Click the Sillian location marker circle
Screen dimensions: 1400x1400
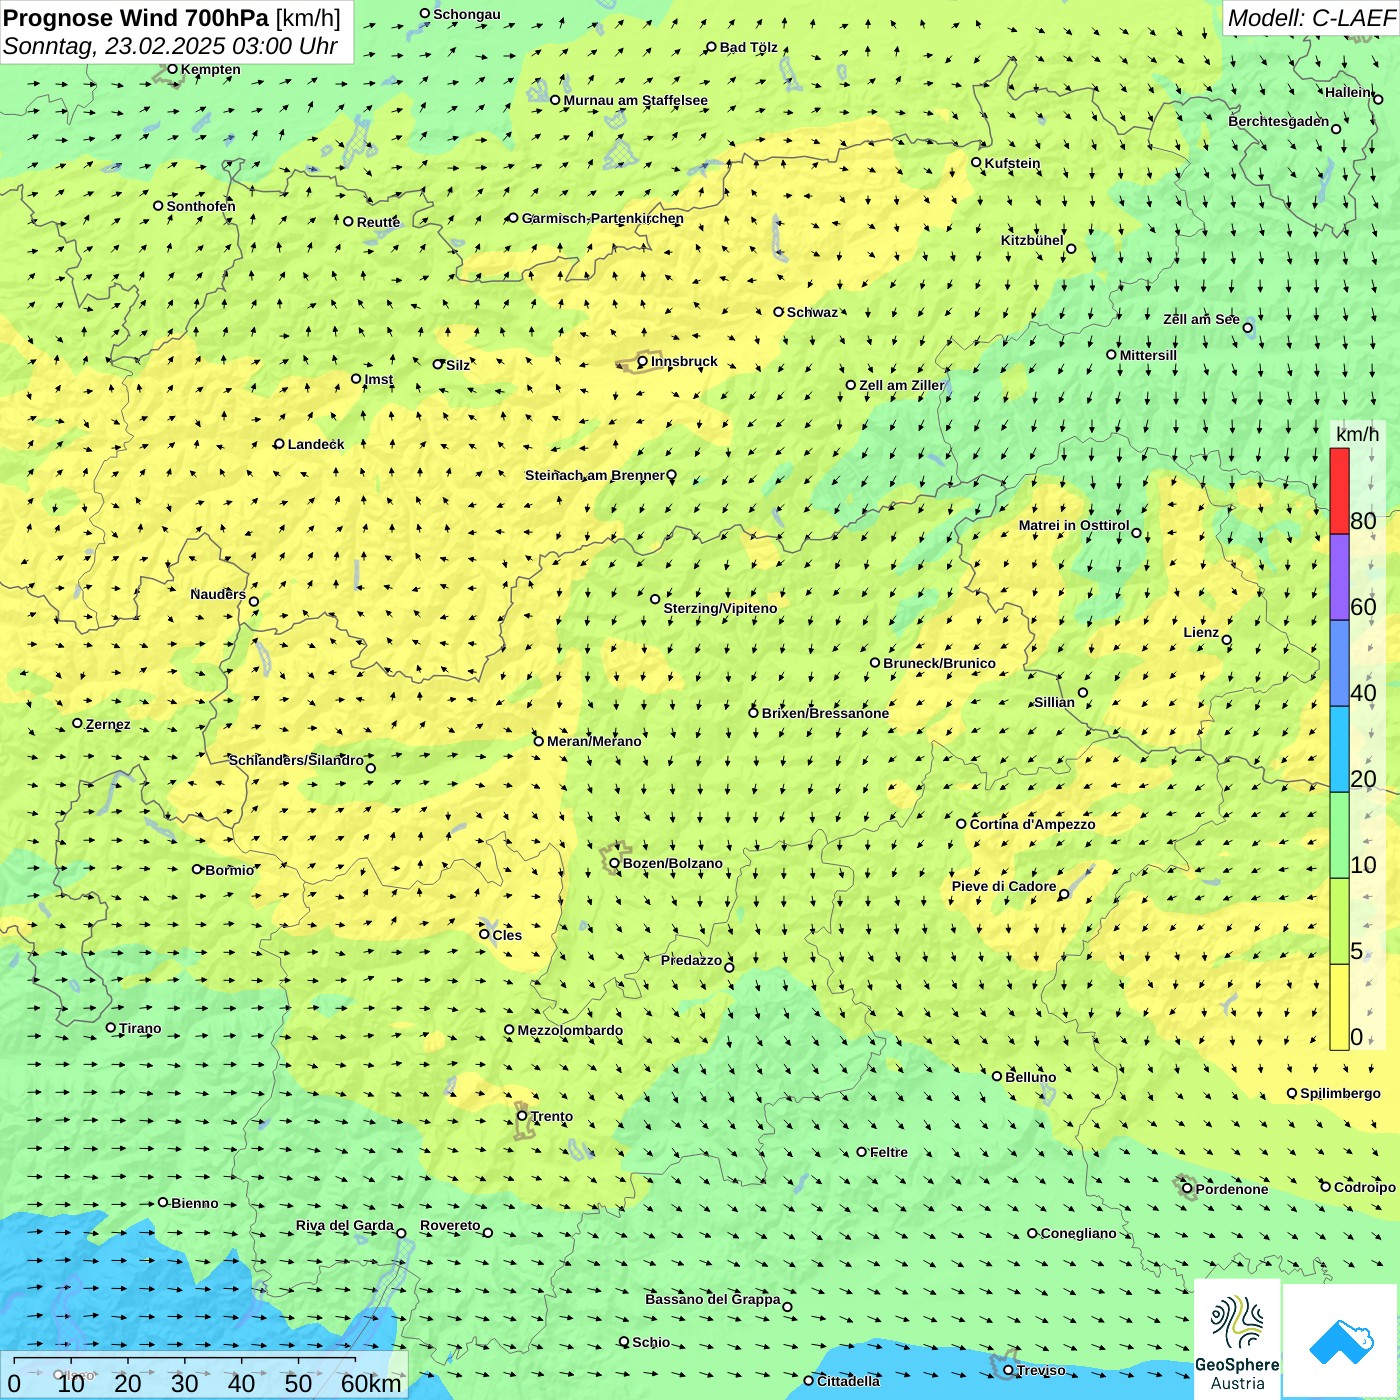click(1083, 692)
